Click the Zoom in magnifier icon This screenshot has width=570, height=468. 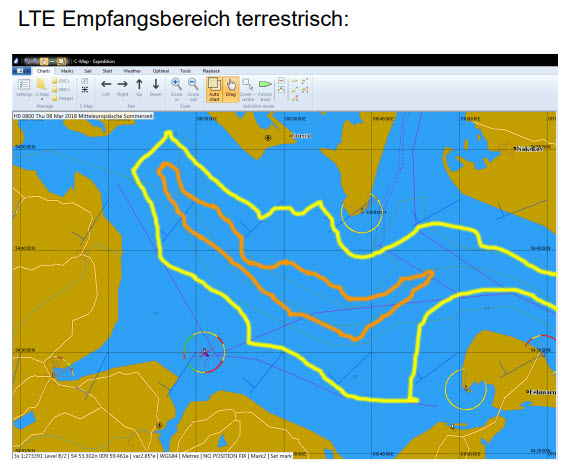tap(177, 89)
